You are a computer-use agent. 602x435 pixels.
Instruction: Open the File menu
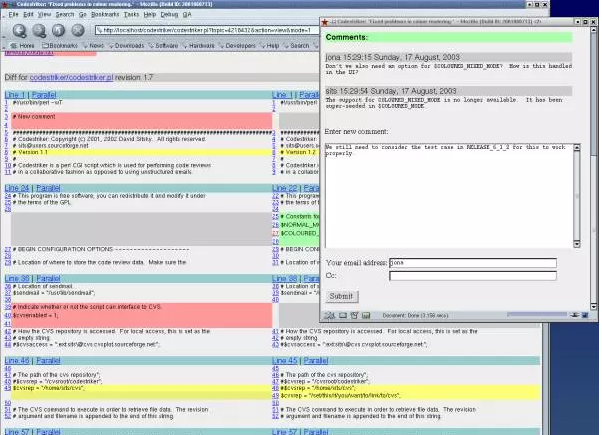pos(13,14)
